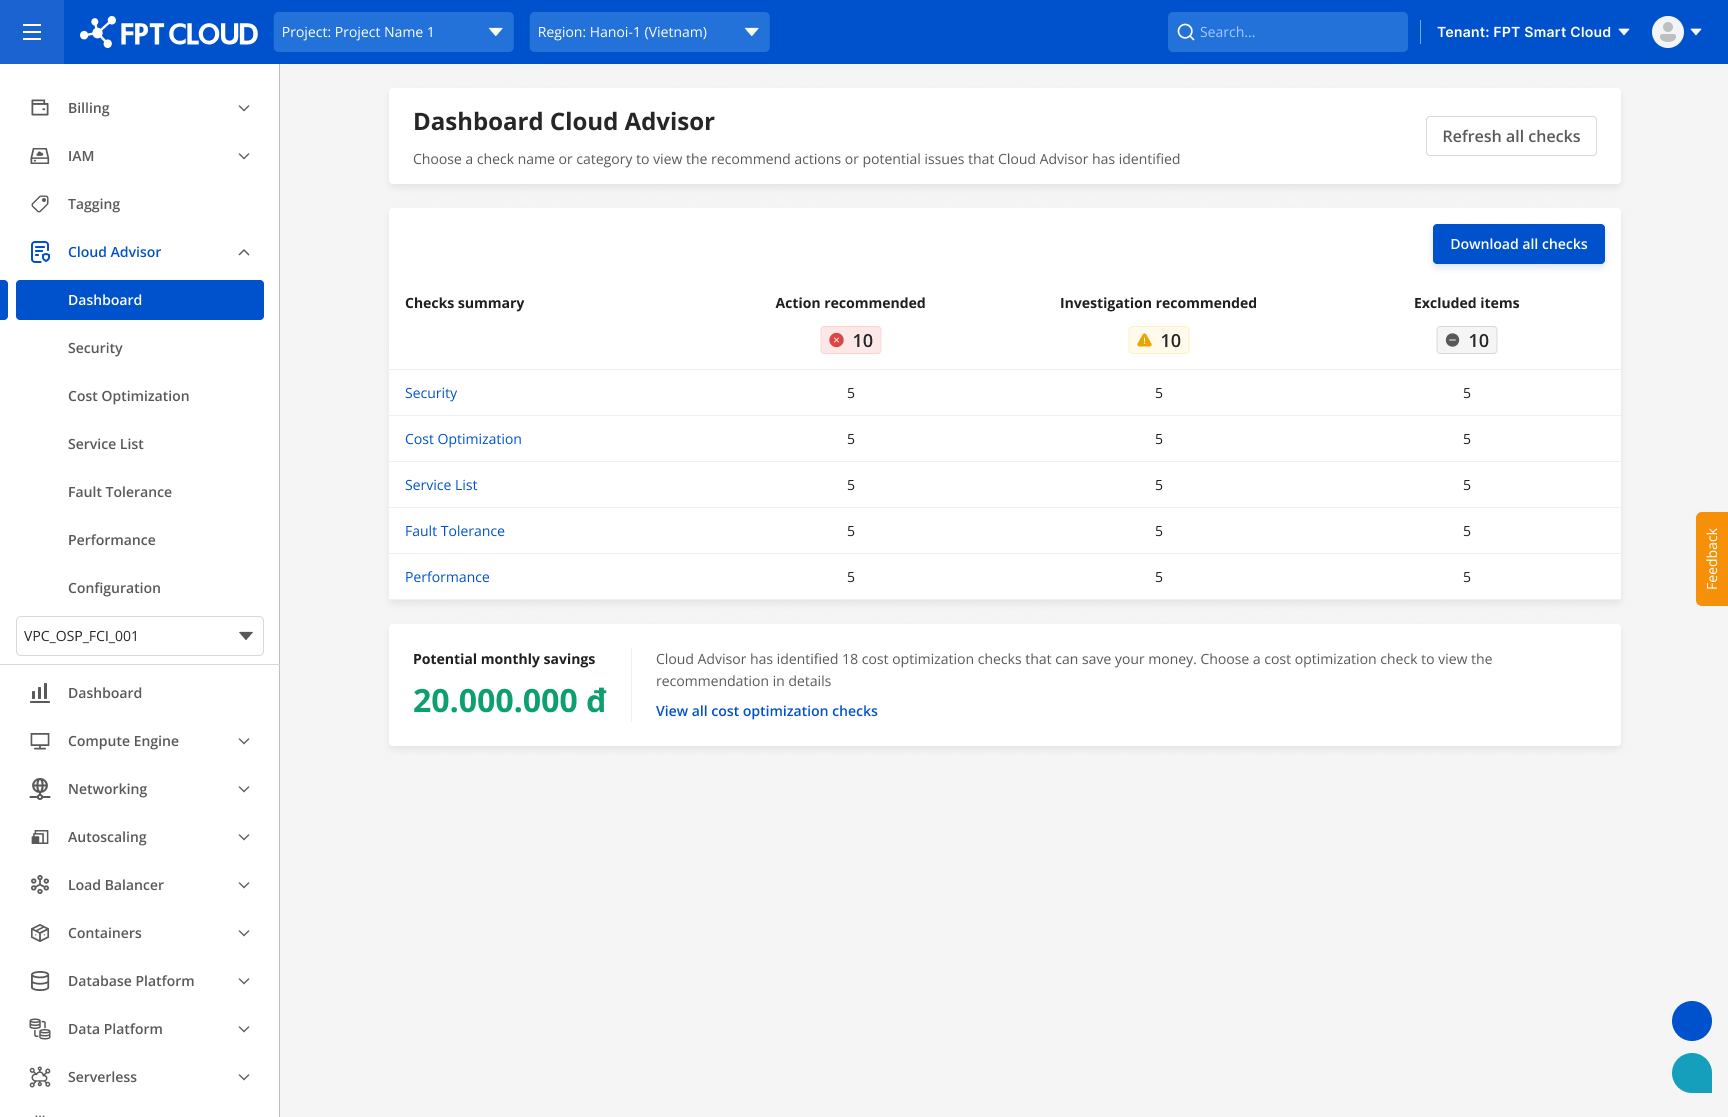Click the Investigation recommended column header
This screenshot has height=1117, width=1728.
(x=1158, y=303)
